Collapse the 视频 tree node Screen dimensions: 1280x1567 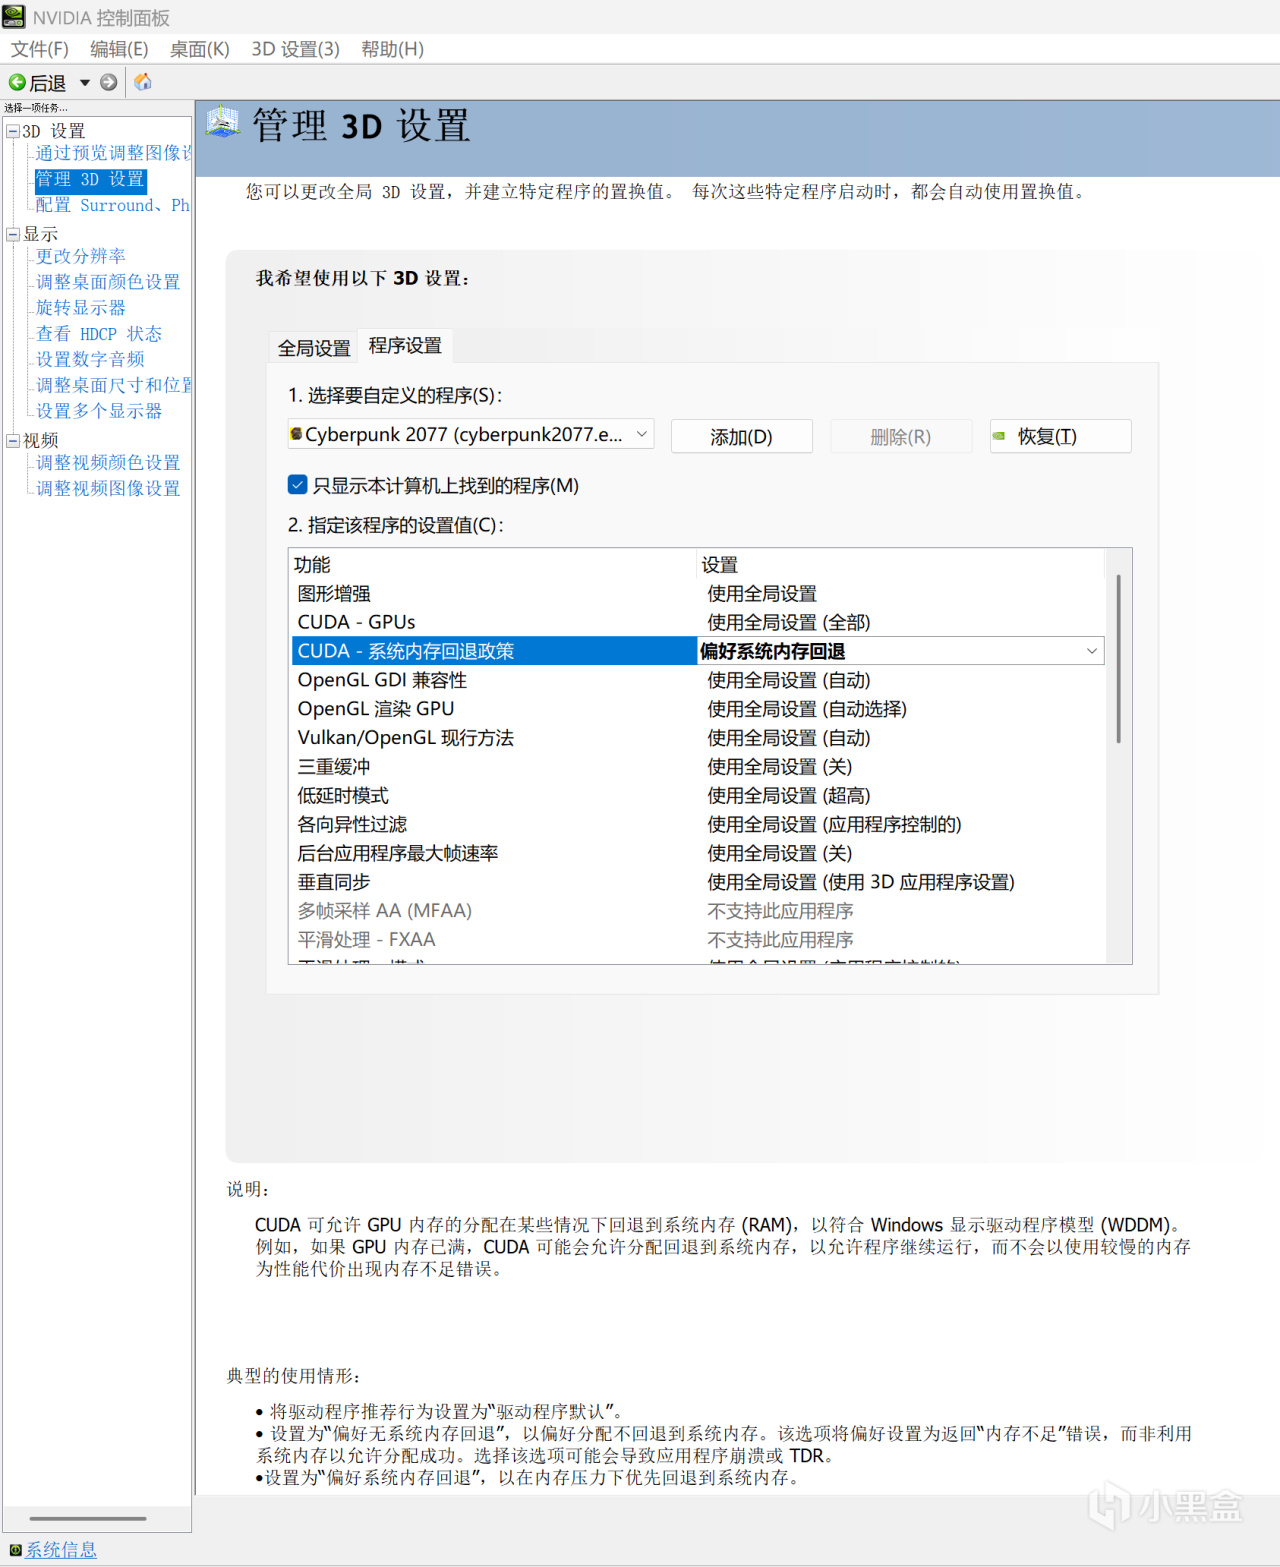(13, 440)
